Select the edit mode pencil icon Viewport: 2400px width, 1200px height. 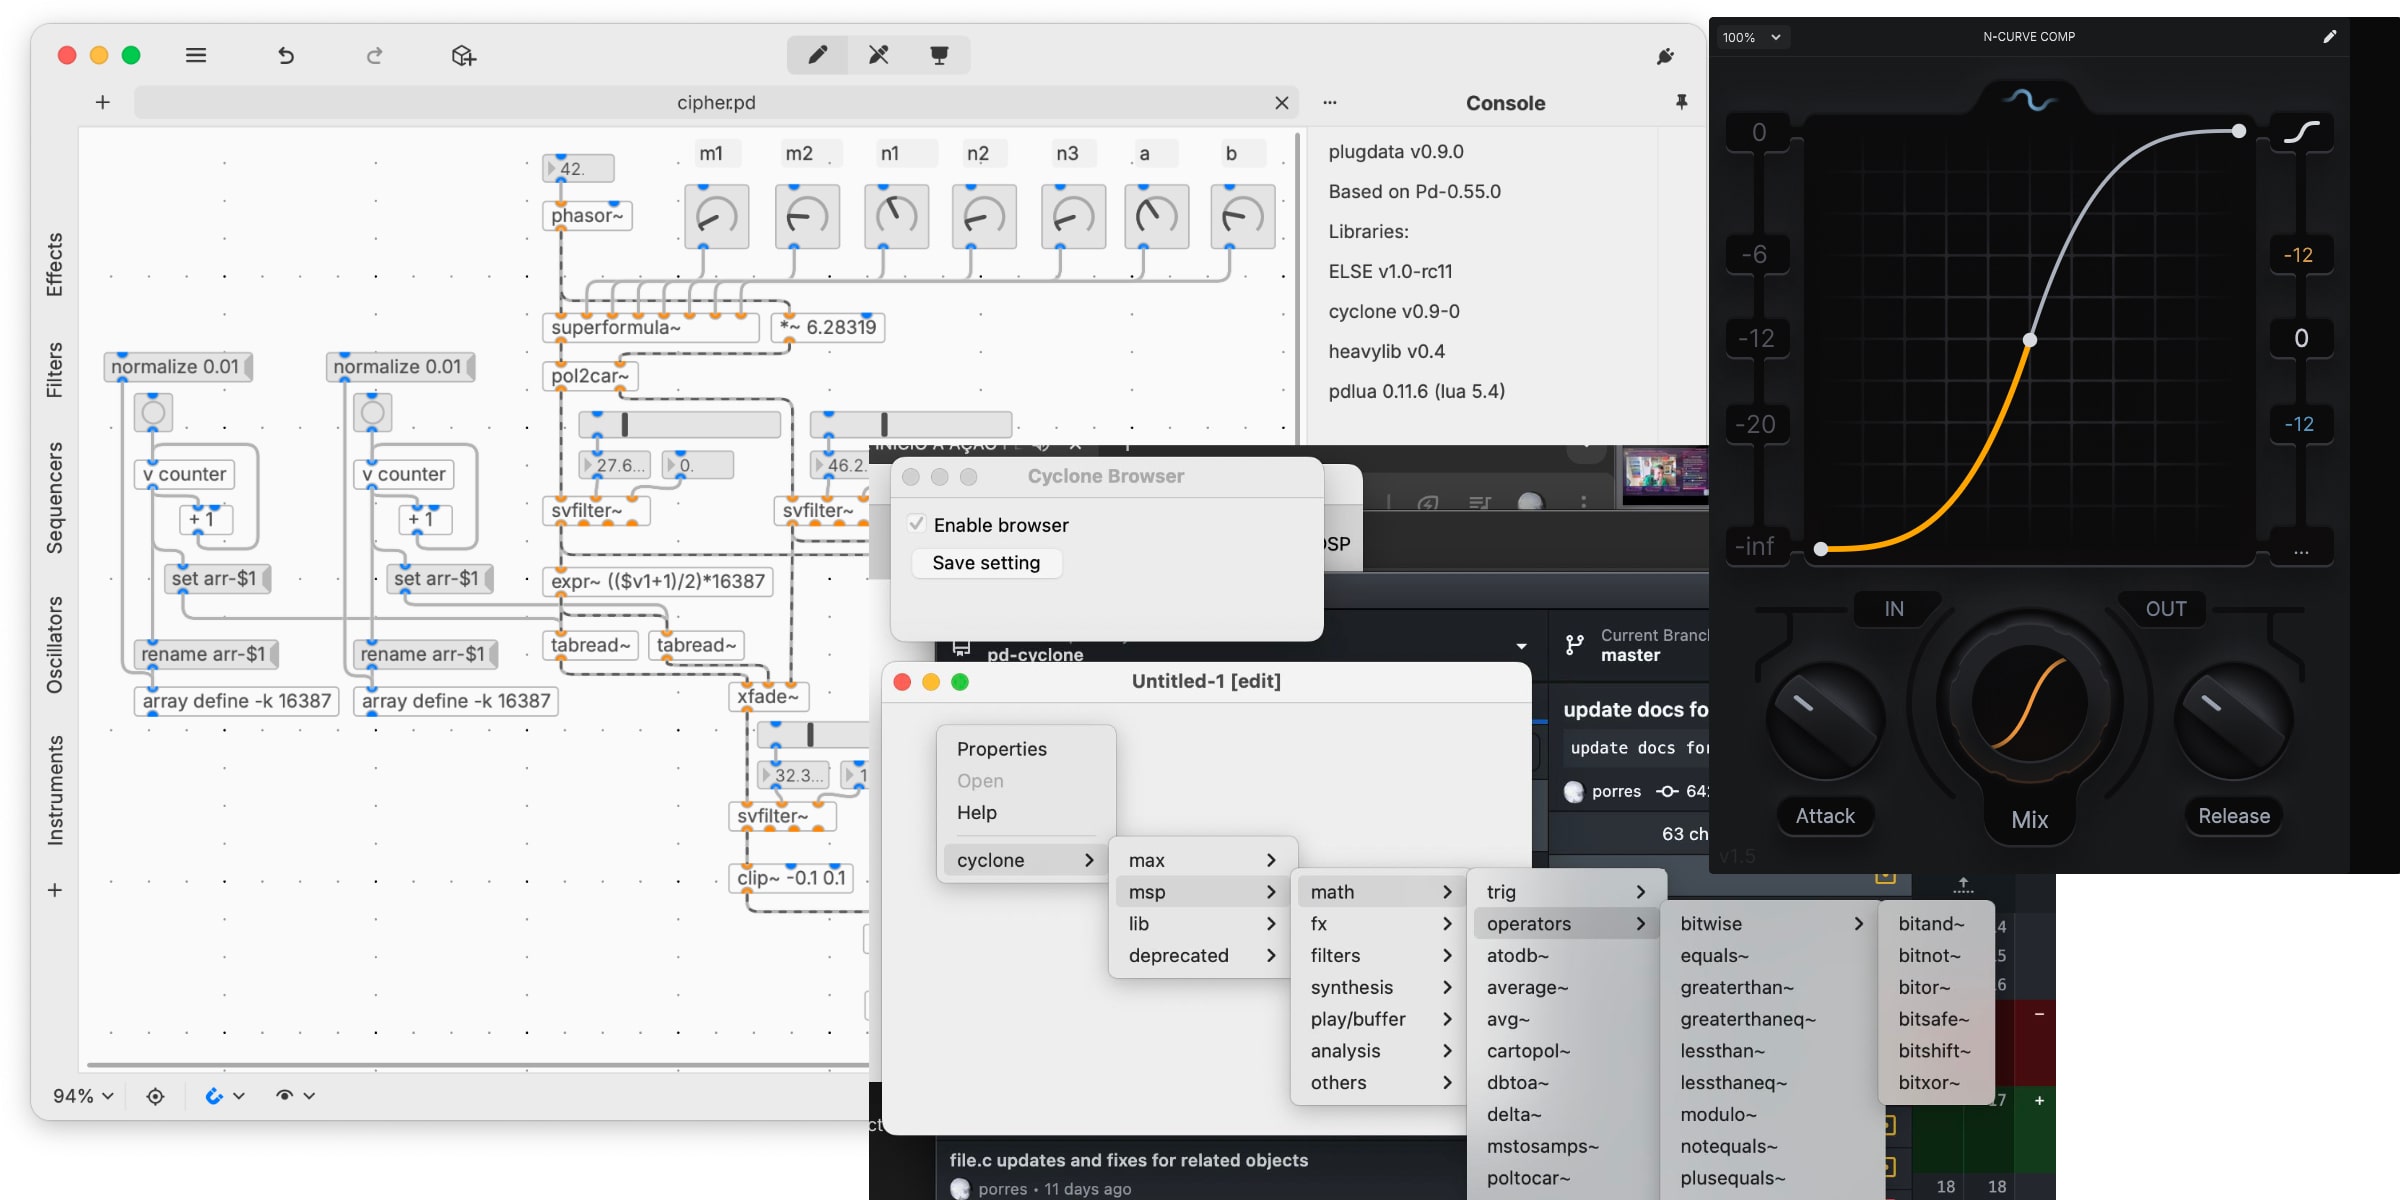817,55
